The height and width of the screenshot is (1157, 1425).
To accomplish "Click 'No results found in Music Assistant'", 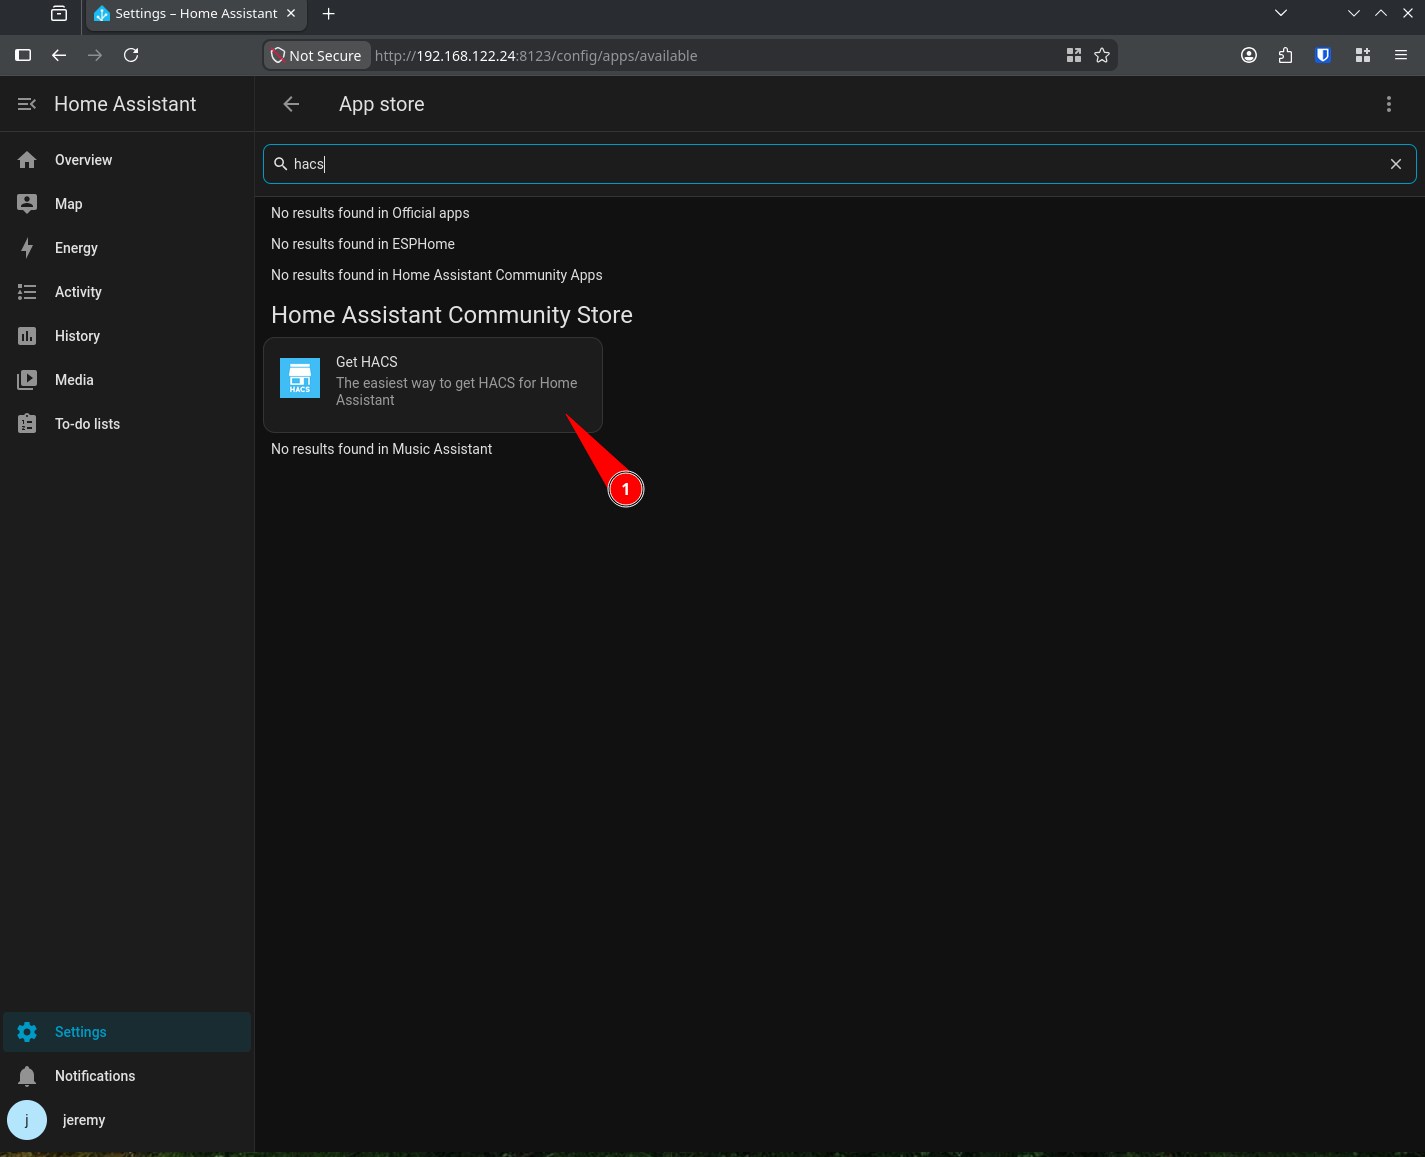I will pos(382,449).
